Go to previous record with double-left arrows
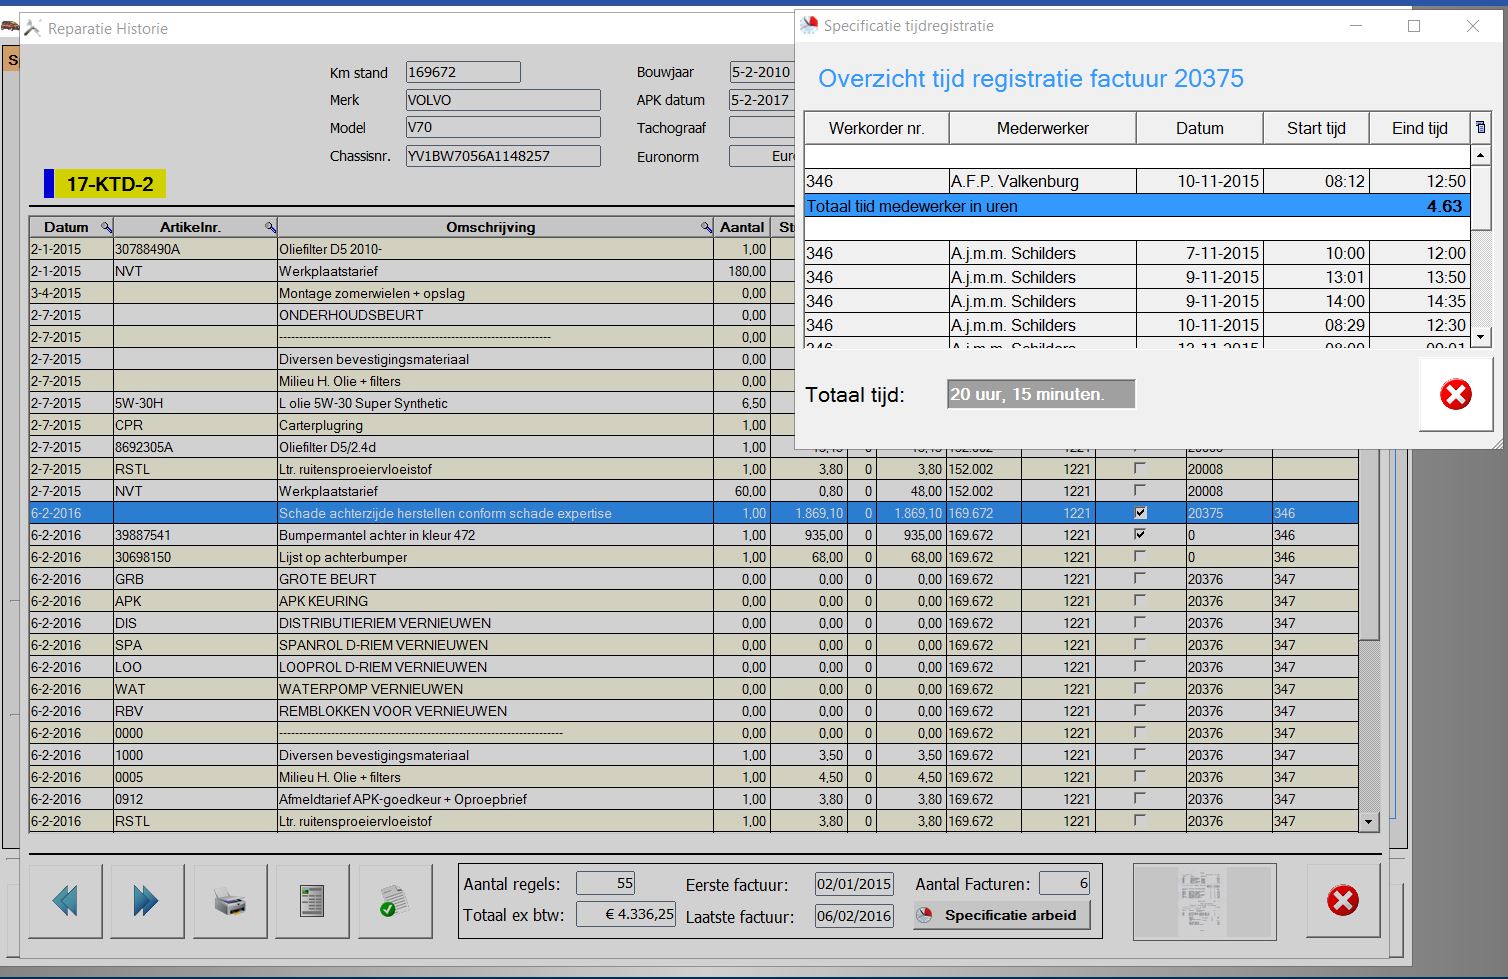 pos(66,901)
